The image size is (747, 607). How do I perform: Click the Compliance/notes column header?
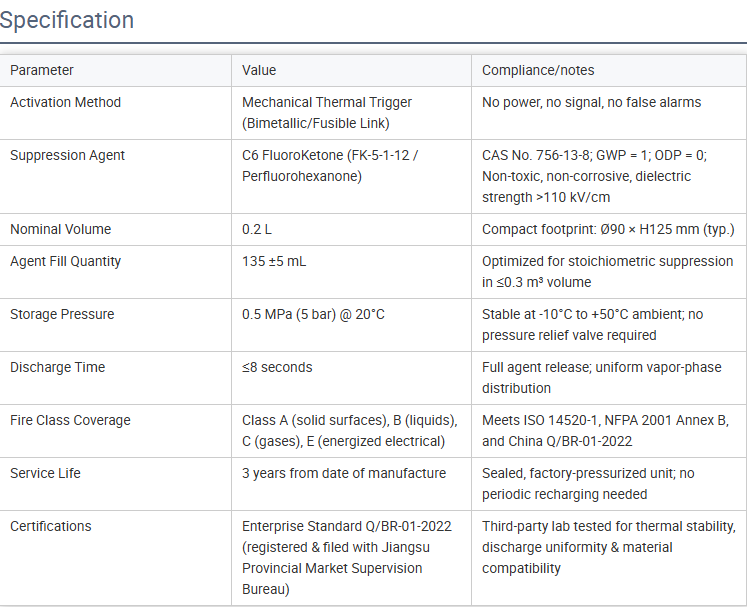538,71
